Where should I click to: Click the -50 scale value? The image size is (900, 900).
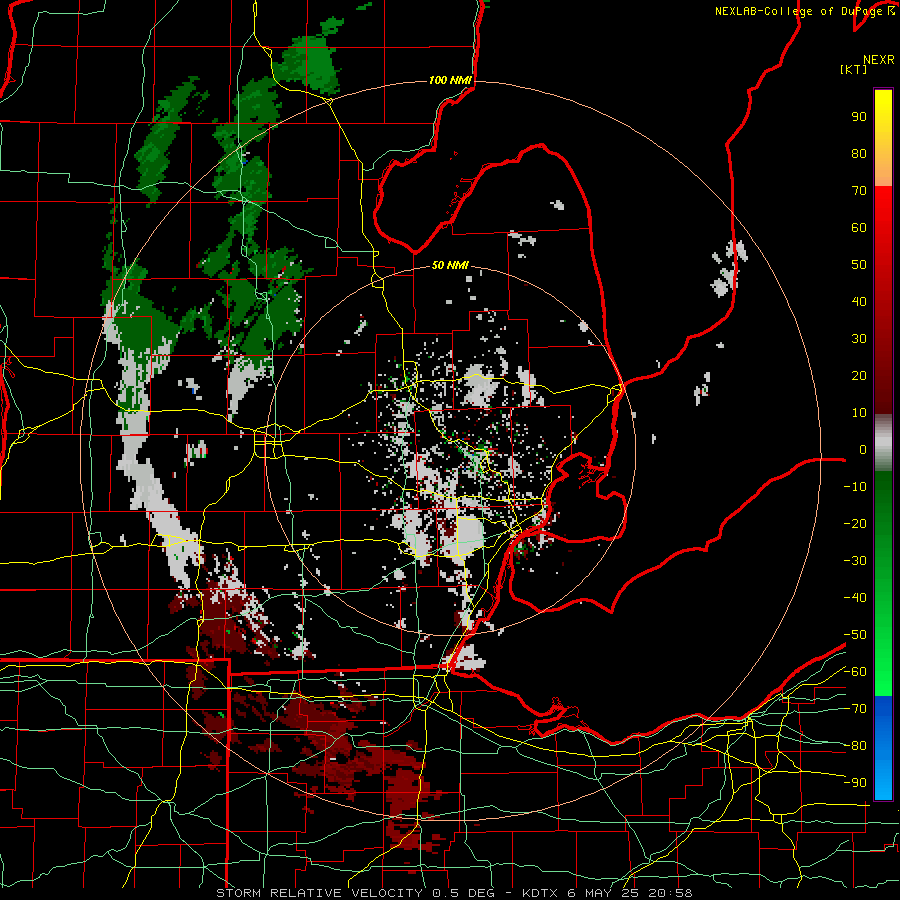pos(855,635)
